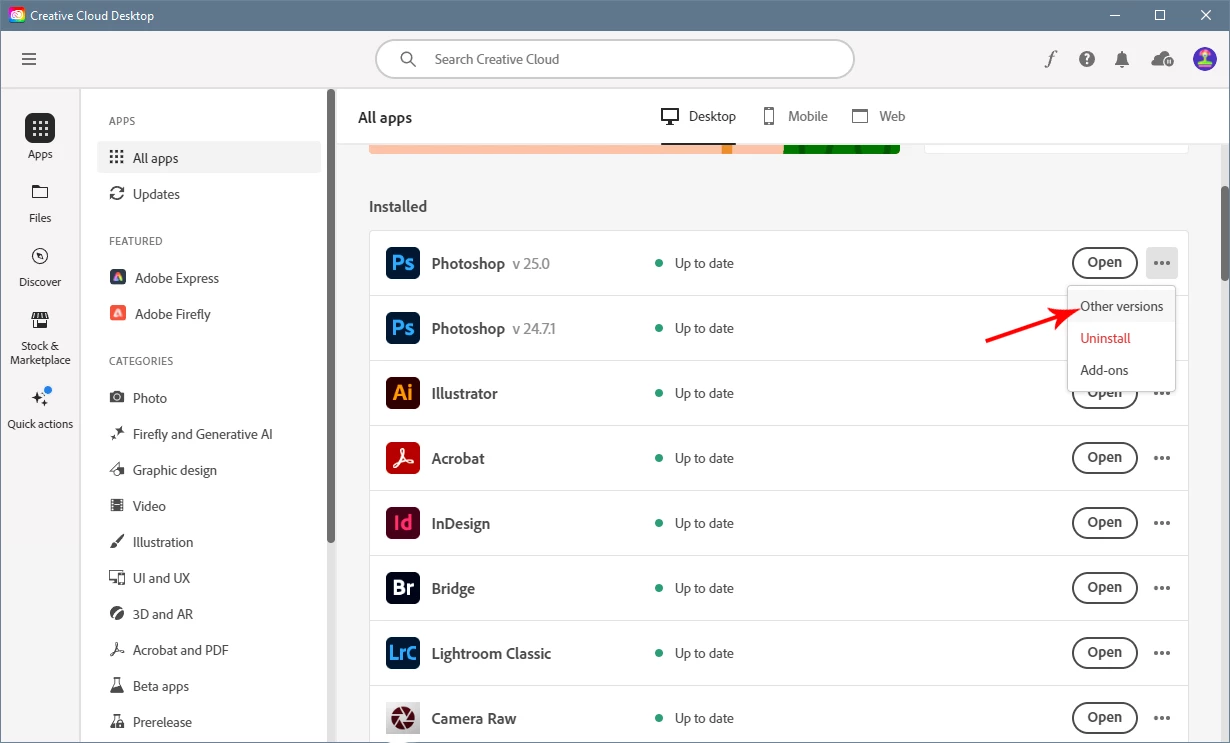Switch to the Mobile tab

[795, 116]
